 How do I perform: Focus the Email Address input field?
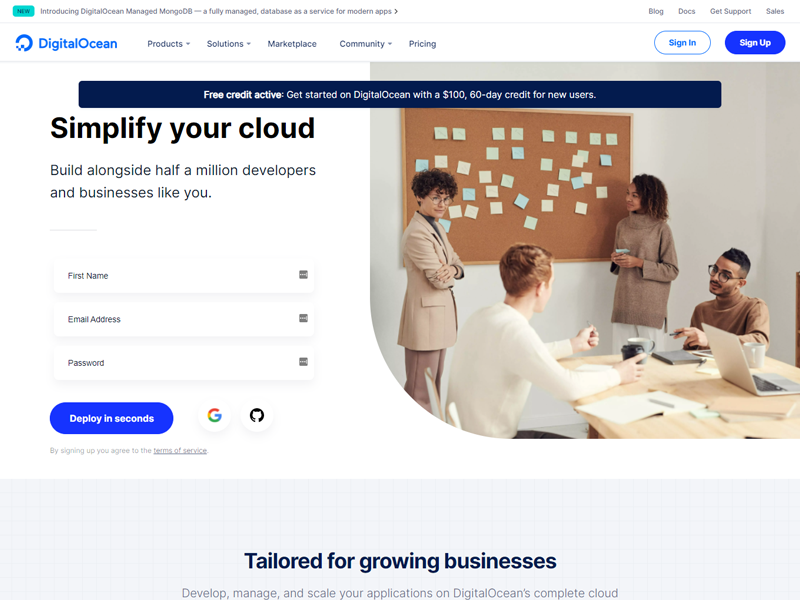(x=184, y=319)
